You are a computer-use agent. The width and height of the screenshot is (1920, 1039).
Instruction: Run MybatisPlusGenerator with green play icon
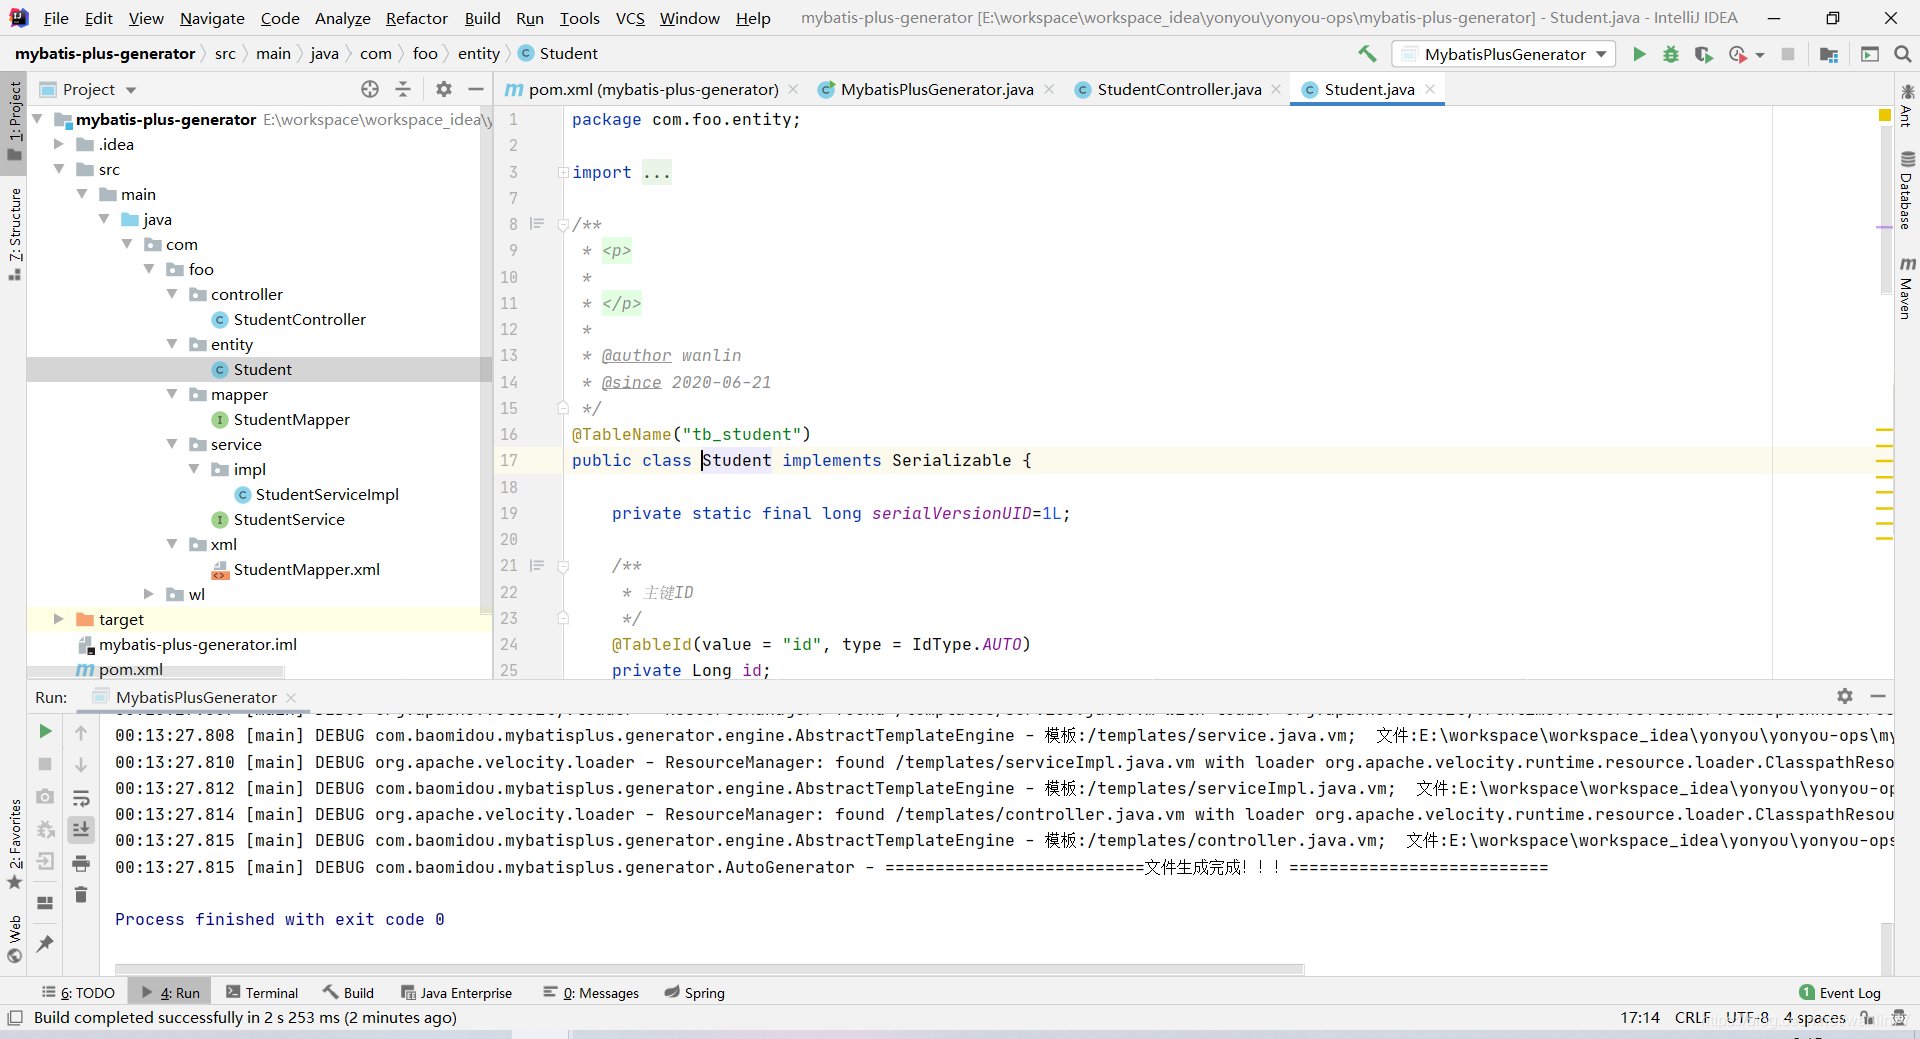point(1639,54)
